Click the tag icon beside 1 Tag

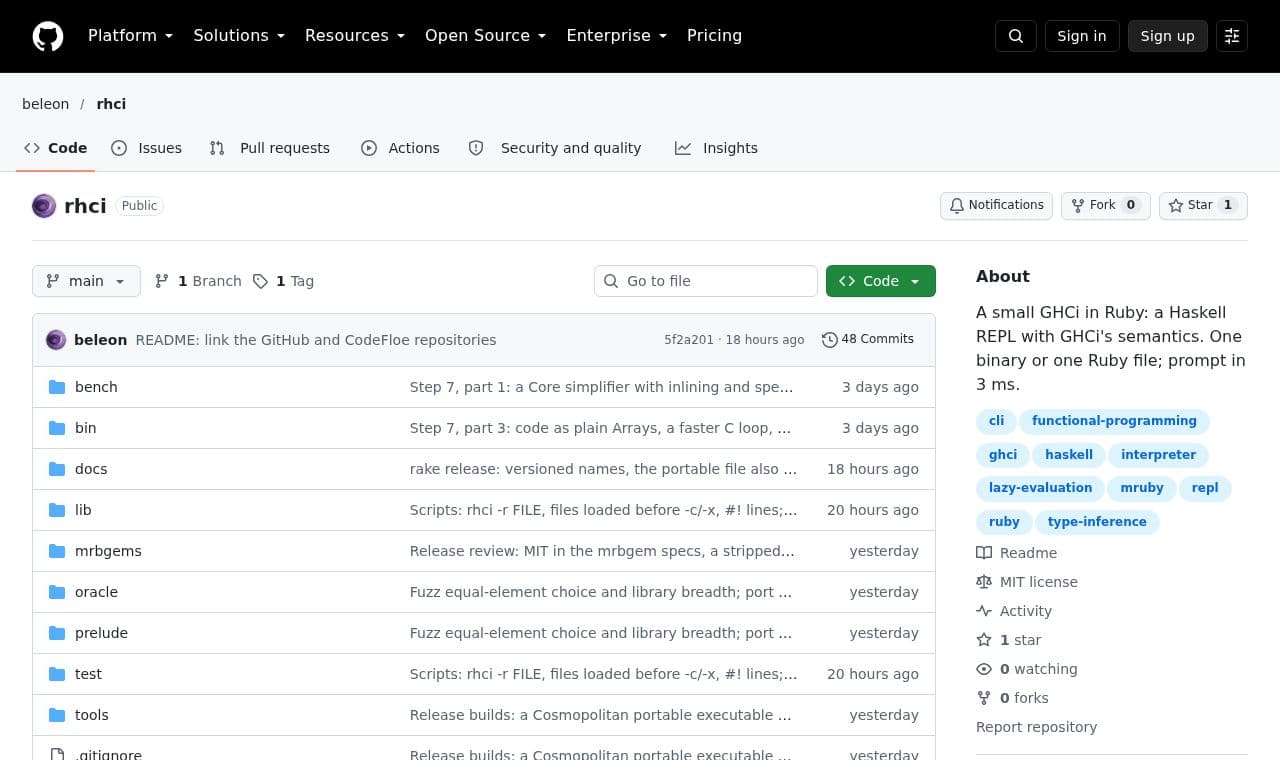[x=260, y=281]
